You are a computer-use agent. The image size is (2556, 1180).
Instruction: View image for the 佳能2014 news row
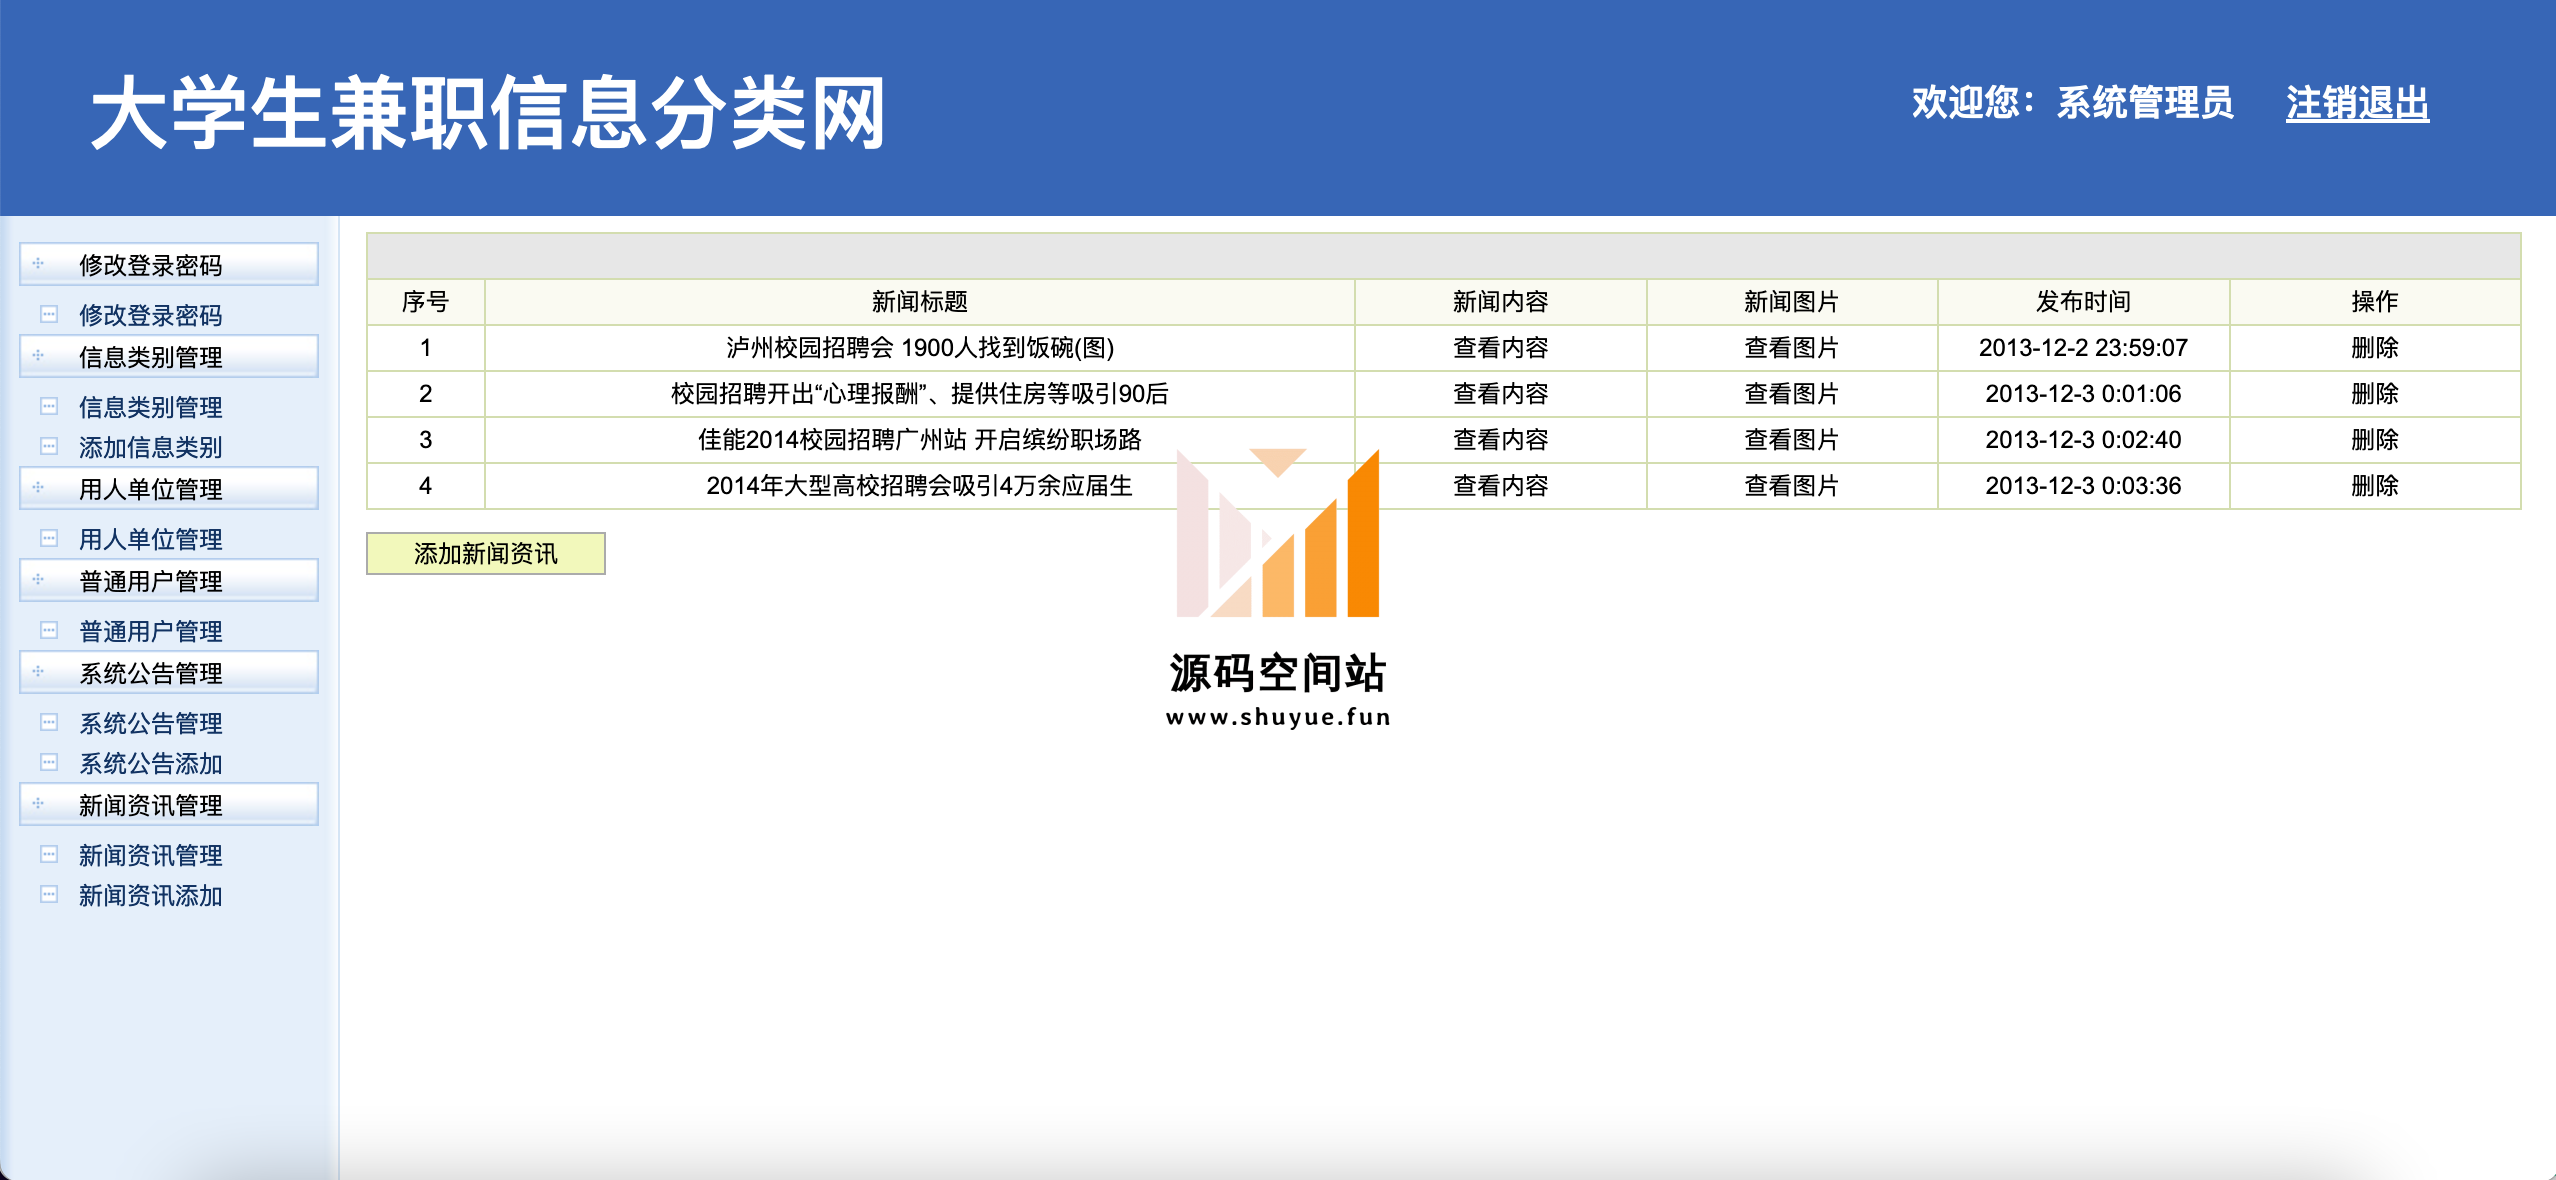pyautogui.click(x=1791, y=440)
